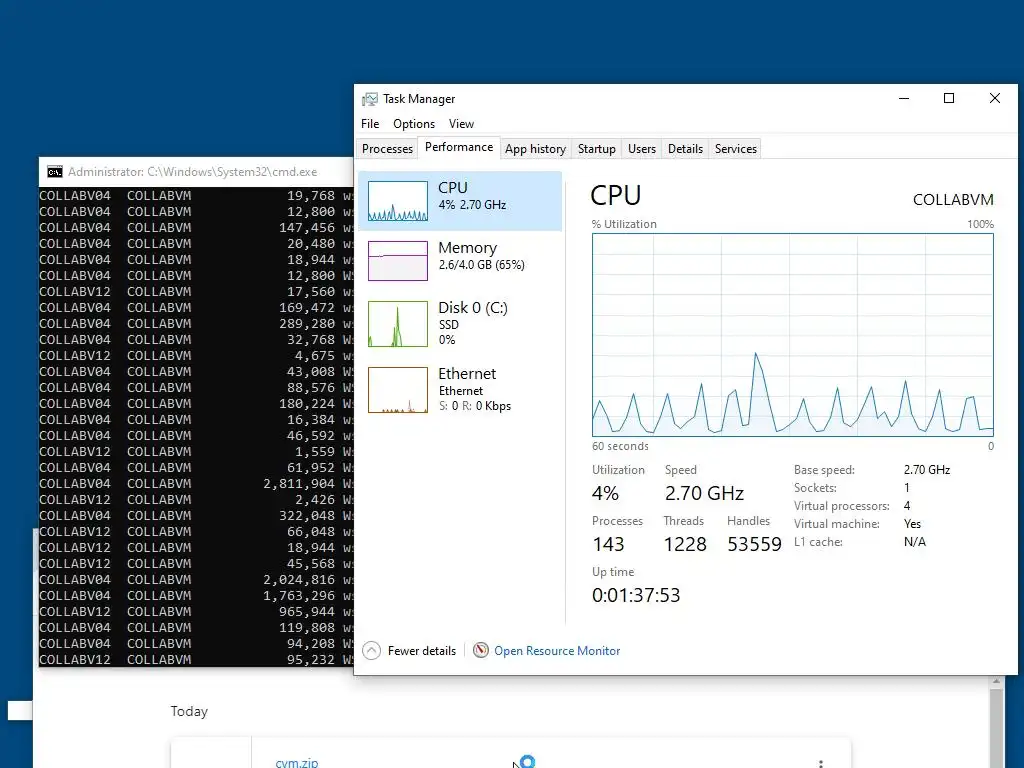Click the 147,456 value in cmd window

point(307,227)
